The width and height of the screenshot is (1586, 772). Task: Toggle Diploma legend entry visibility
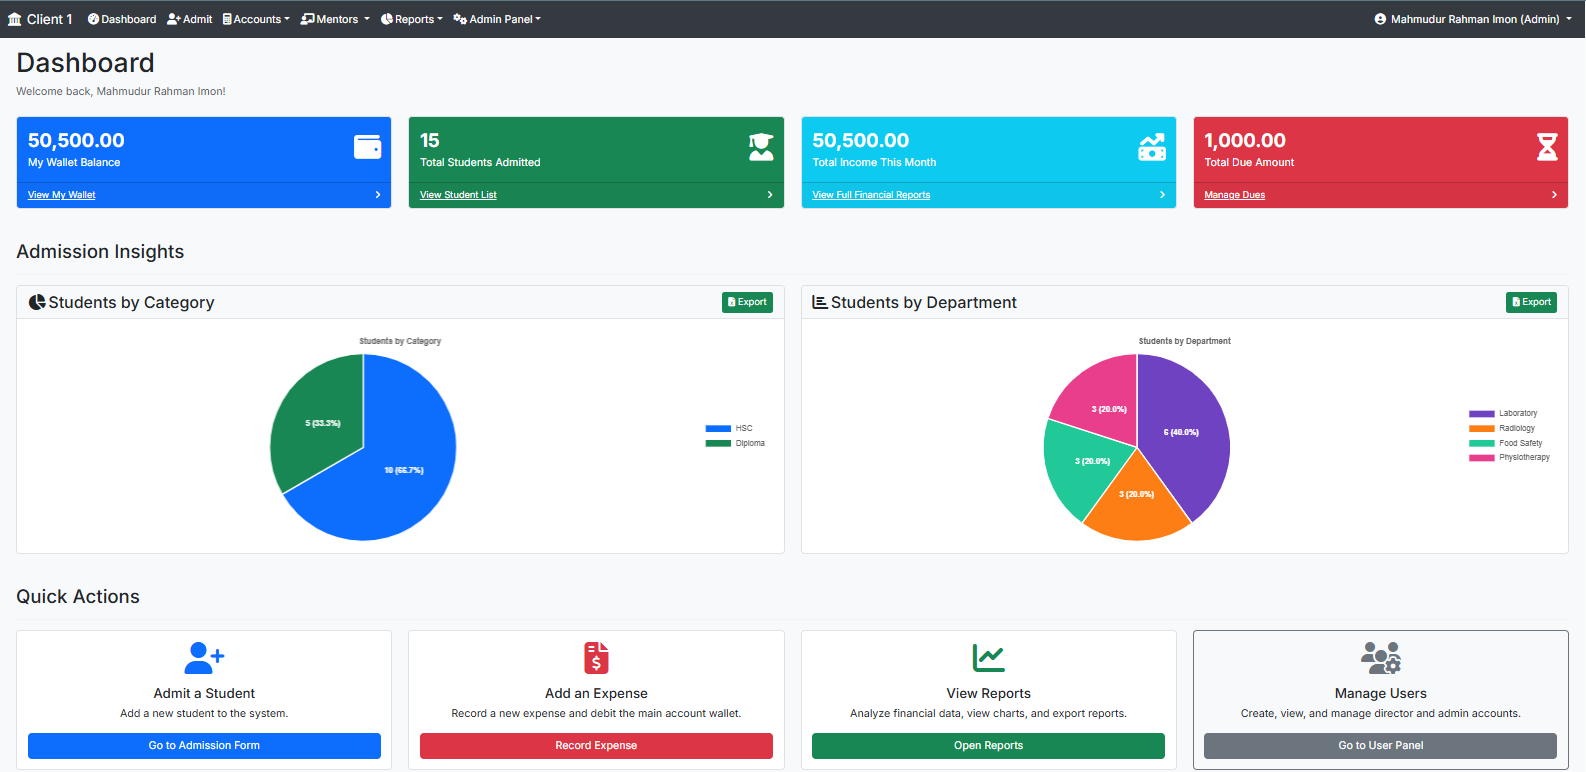pos(735,443)
